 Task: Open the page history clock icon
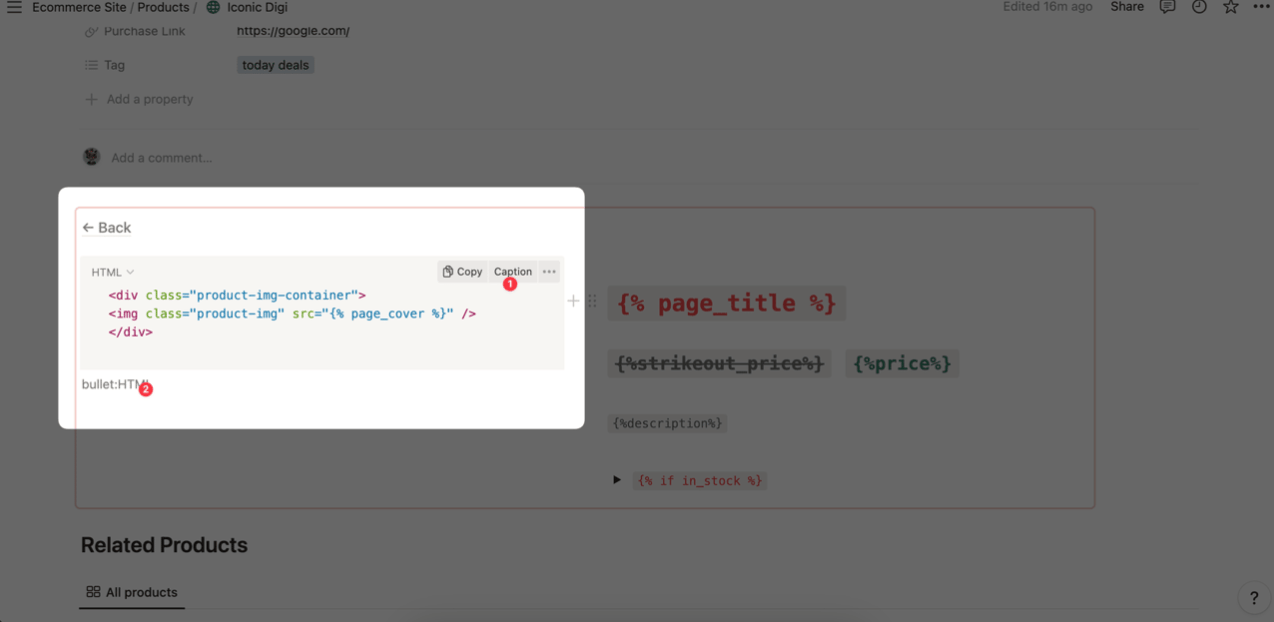tap(1199, 7)
